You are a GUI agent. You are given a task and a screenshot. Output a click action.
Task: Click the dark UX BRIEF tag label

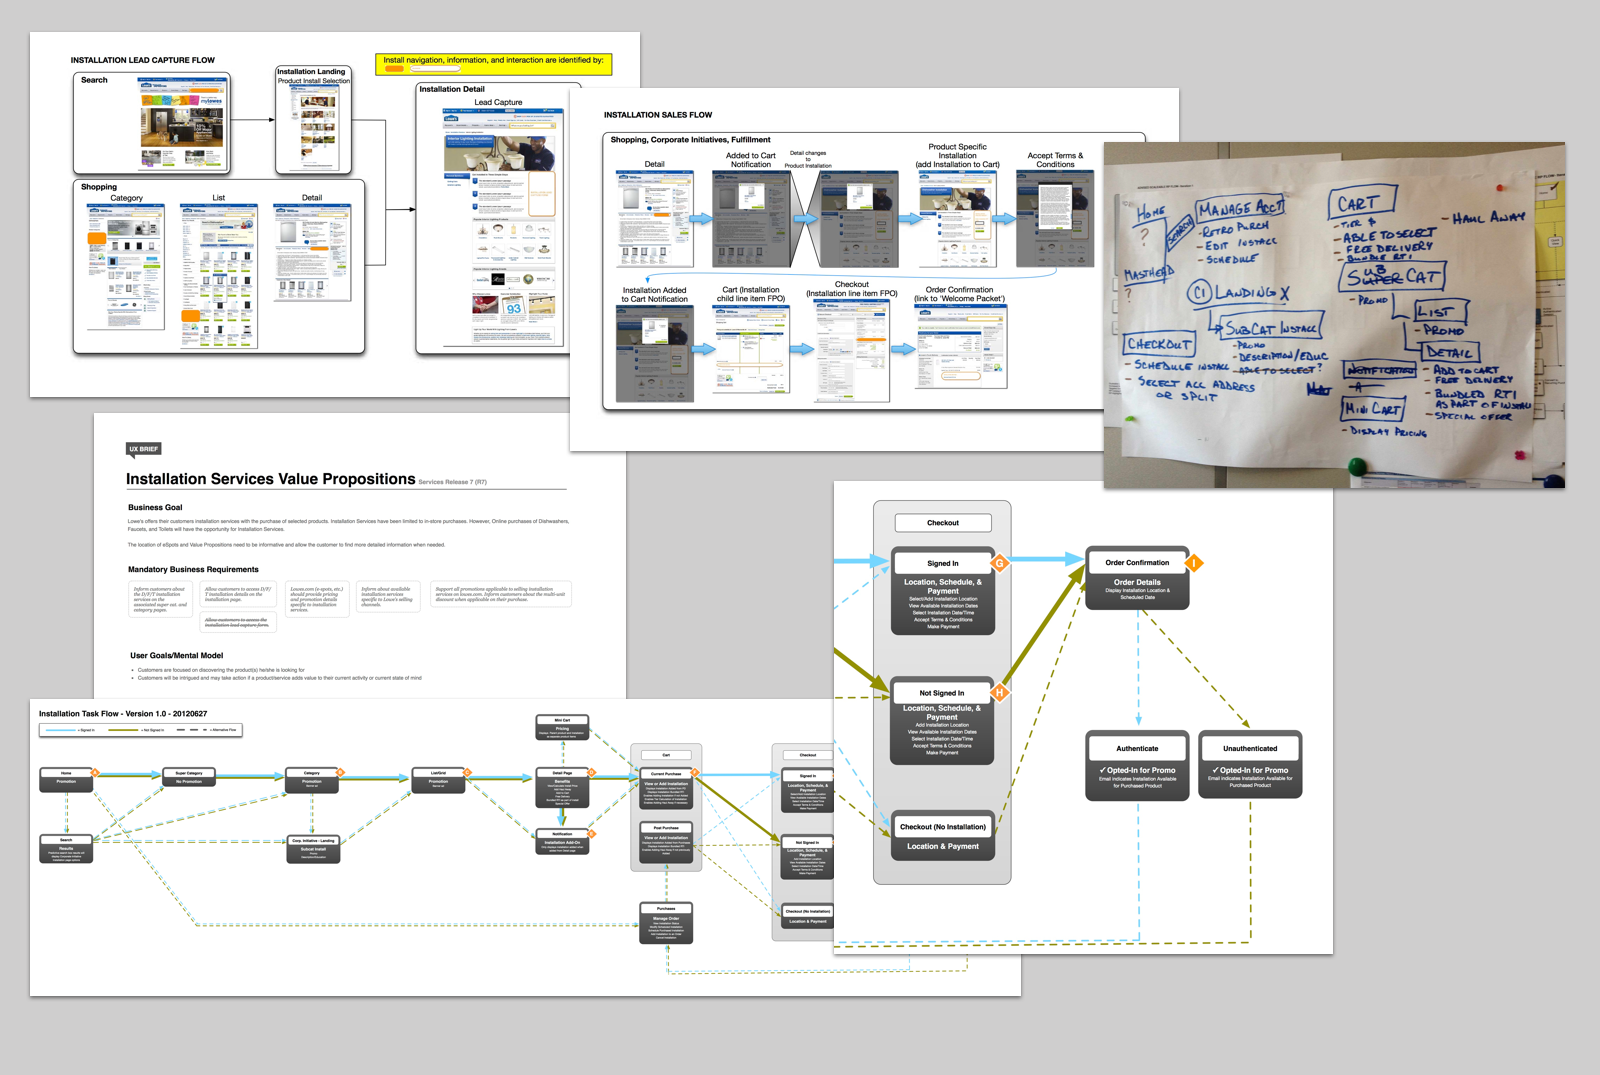(x=143, y=449)
